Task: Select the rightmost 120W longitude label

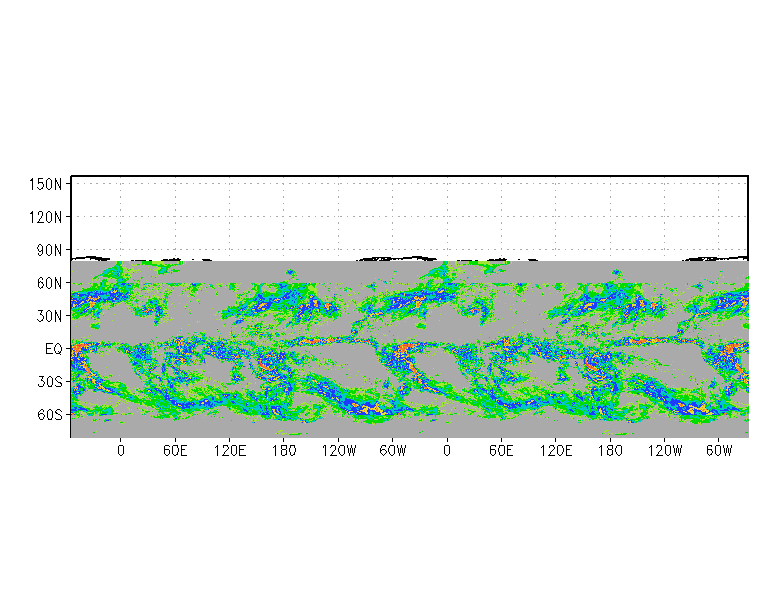Action: pos(664,451)
